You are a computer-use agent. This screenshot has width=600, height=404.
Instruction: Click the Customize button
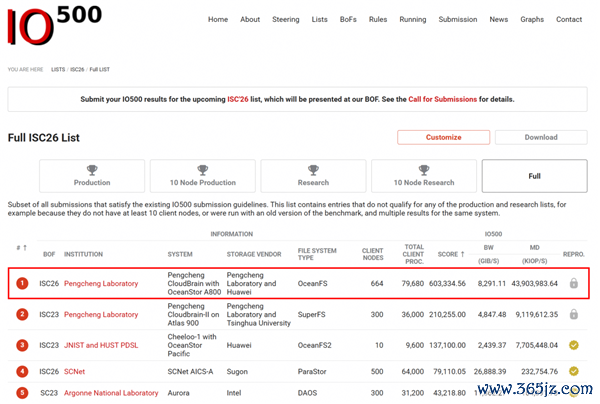(443, 137)
